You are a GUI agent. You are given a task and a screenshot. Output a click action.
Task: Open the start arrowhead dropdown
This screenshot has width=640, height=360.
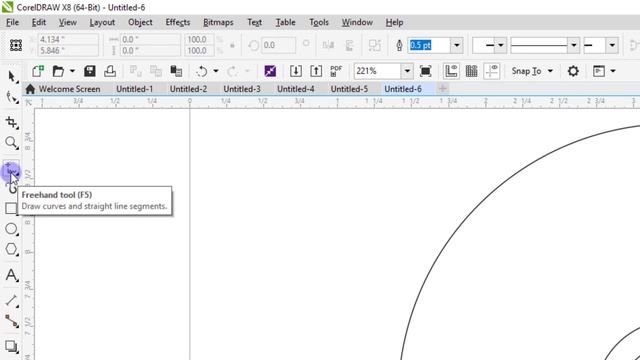(x=500, y=45)
